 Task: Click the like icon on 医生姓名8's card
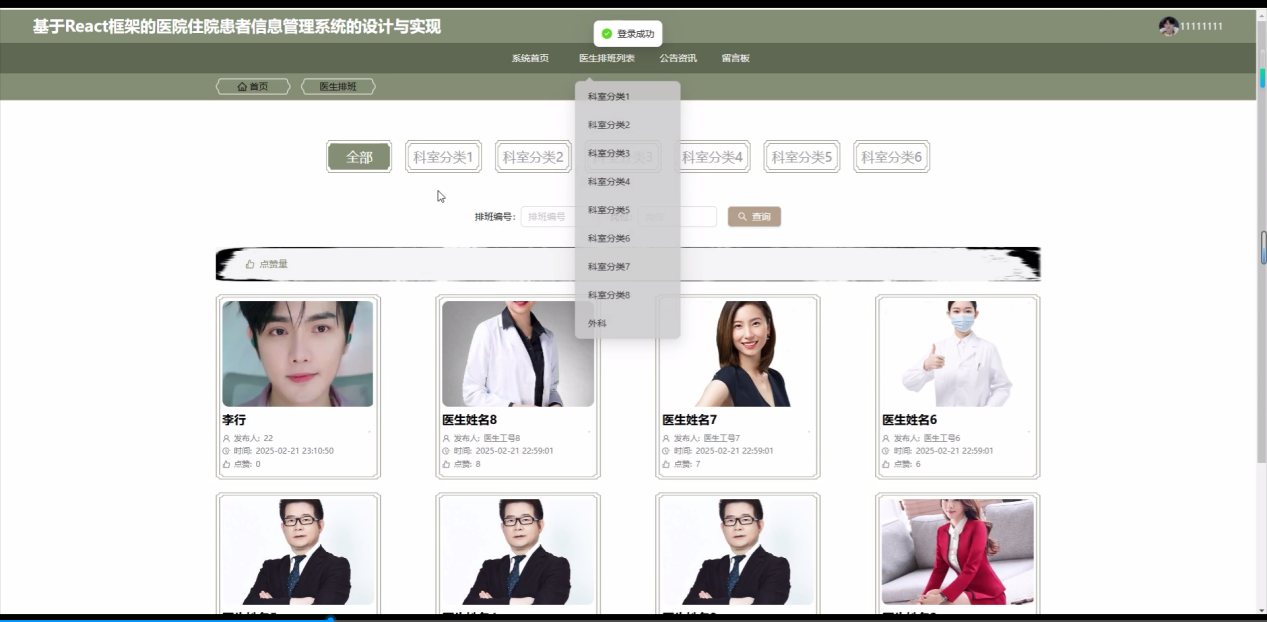(446, 464)
